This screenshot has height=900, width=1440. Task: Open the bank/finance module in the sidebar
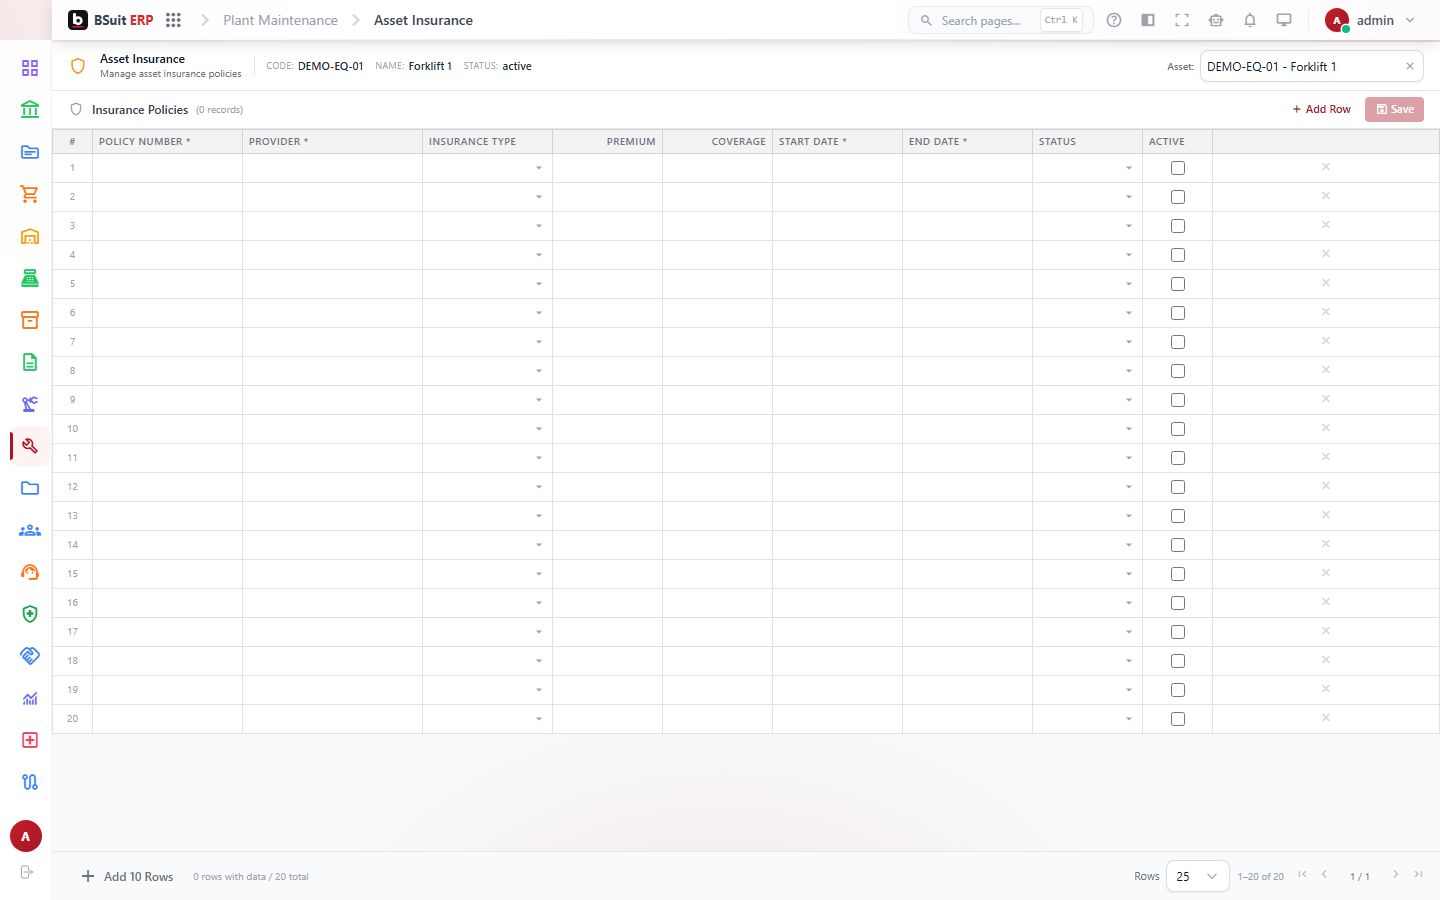30,110
